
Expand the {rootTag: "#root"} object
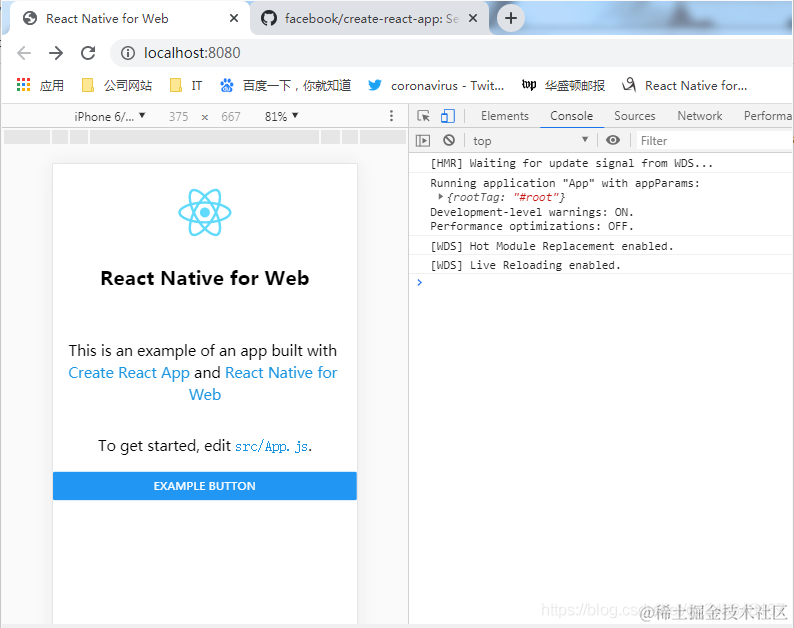(441, 197)
